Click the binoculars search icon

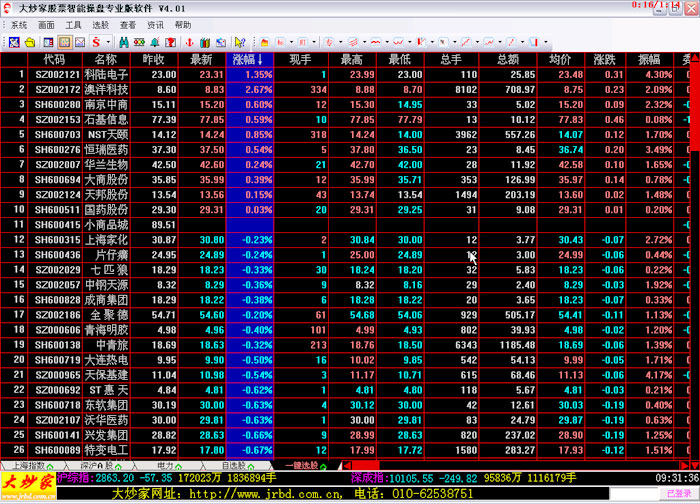point(124,42)
